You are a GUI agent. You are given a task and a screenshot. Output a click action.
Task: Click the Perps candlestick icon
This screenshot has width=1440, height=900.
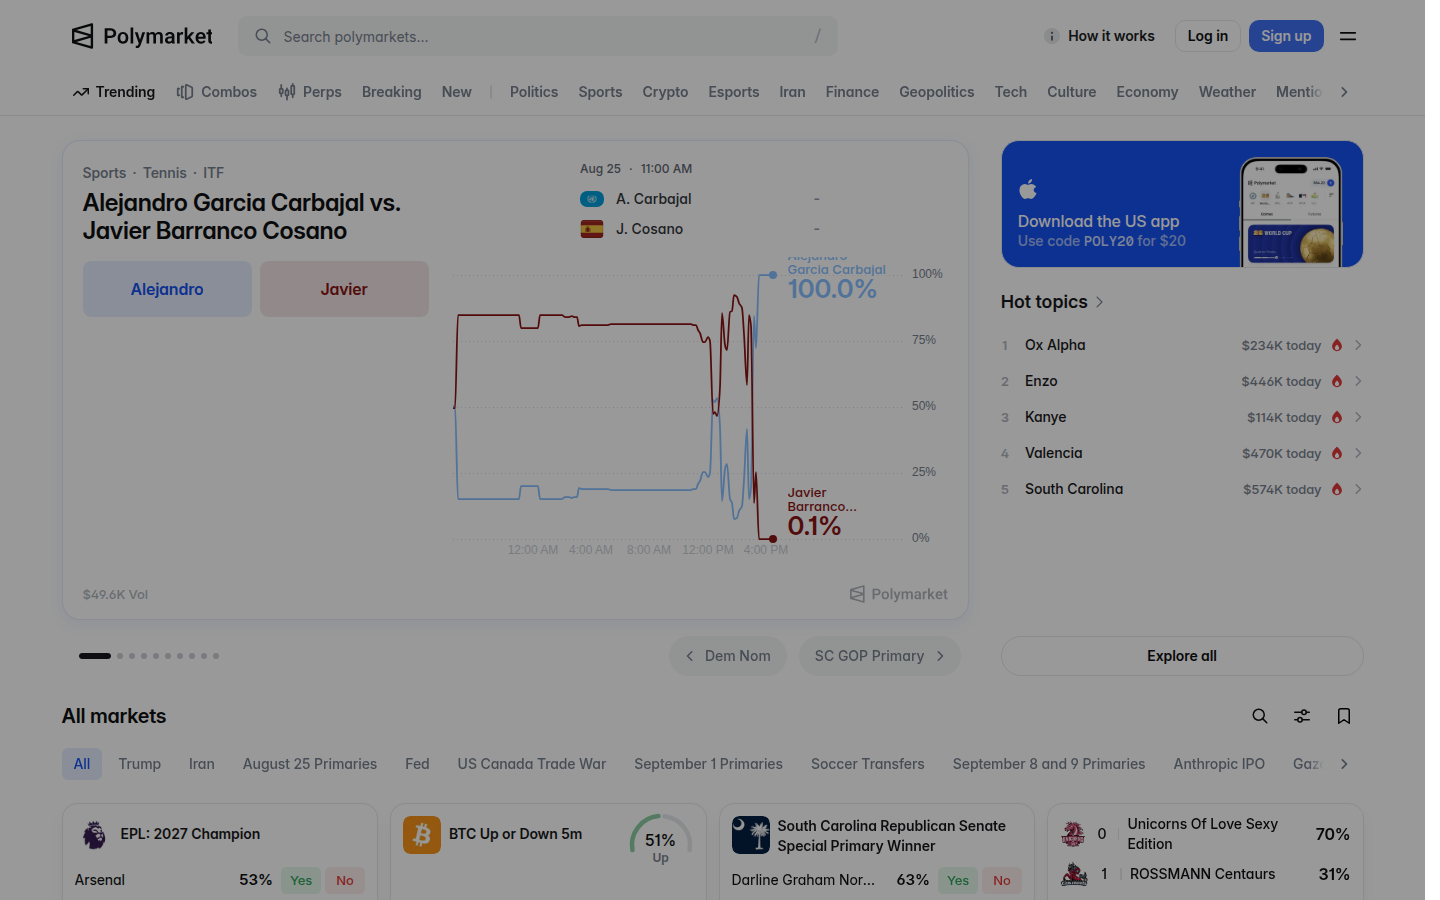coord(287,92)
